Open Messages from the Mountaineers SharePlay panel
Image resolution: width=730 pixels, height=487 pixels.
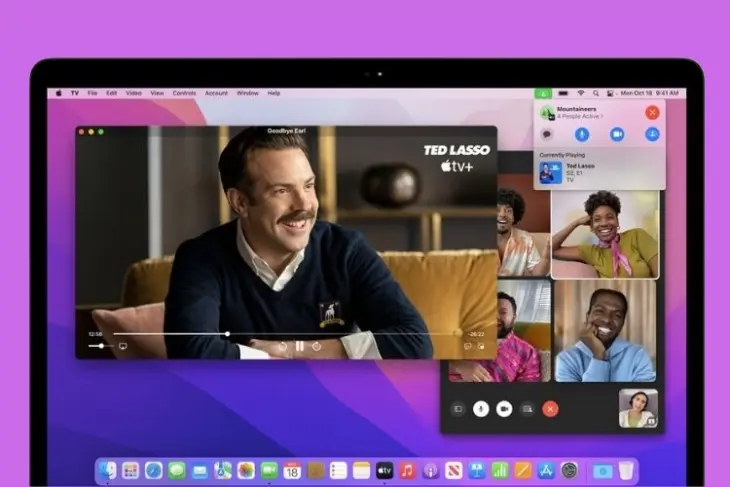547,134
